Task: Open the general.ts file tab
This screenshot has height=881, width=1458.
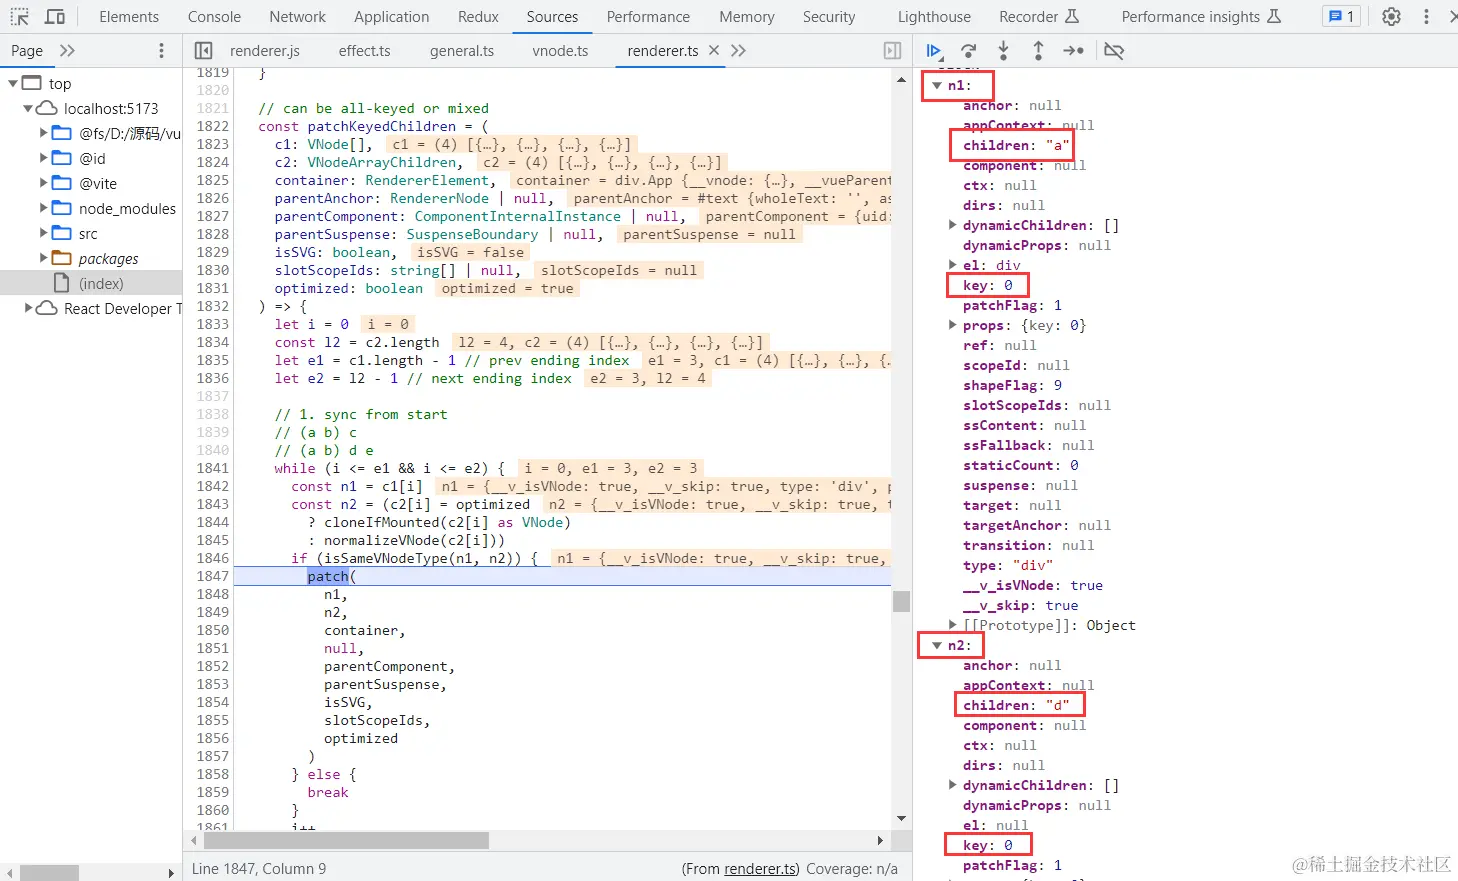Action: click(462, 51)
